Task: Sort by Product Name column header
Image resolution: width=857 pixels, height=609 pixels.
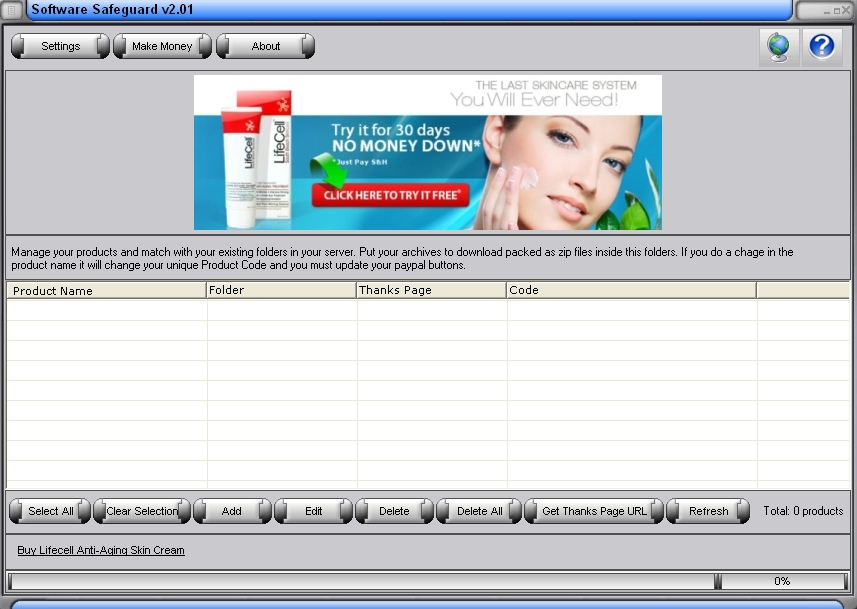Action: point(107,290)
